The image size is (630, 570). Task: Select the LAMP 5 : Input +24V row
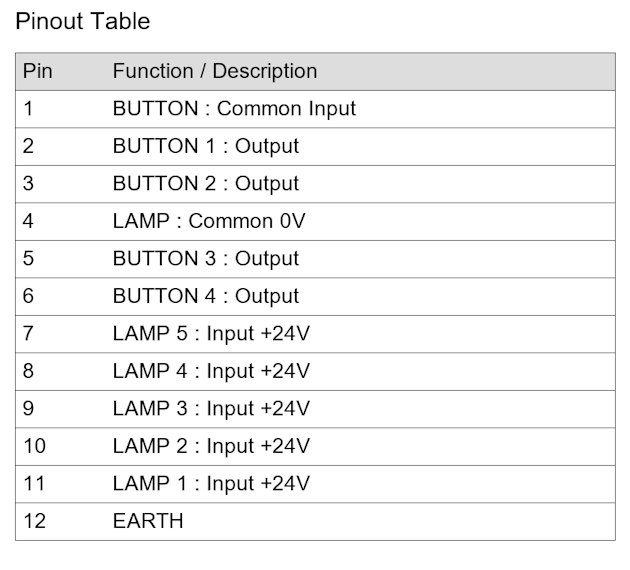(x=315, y=334)
